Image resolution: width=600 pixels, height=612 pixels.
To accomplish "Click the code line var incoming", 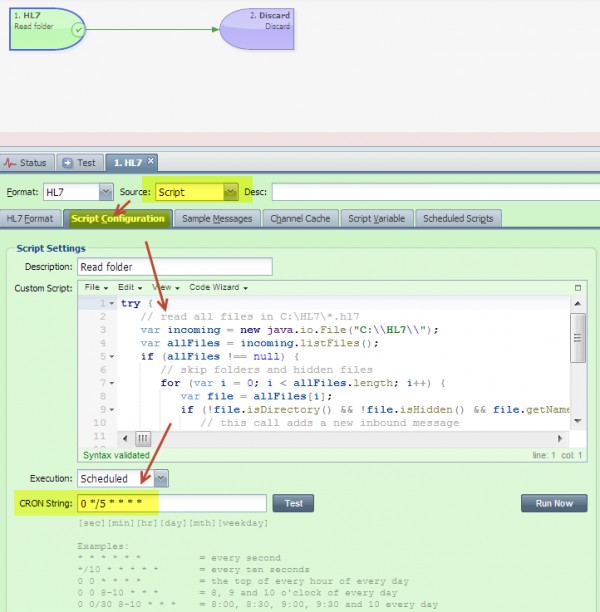I will pyautogui.click(x=289, y=330).
